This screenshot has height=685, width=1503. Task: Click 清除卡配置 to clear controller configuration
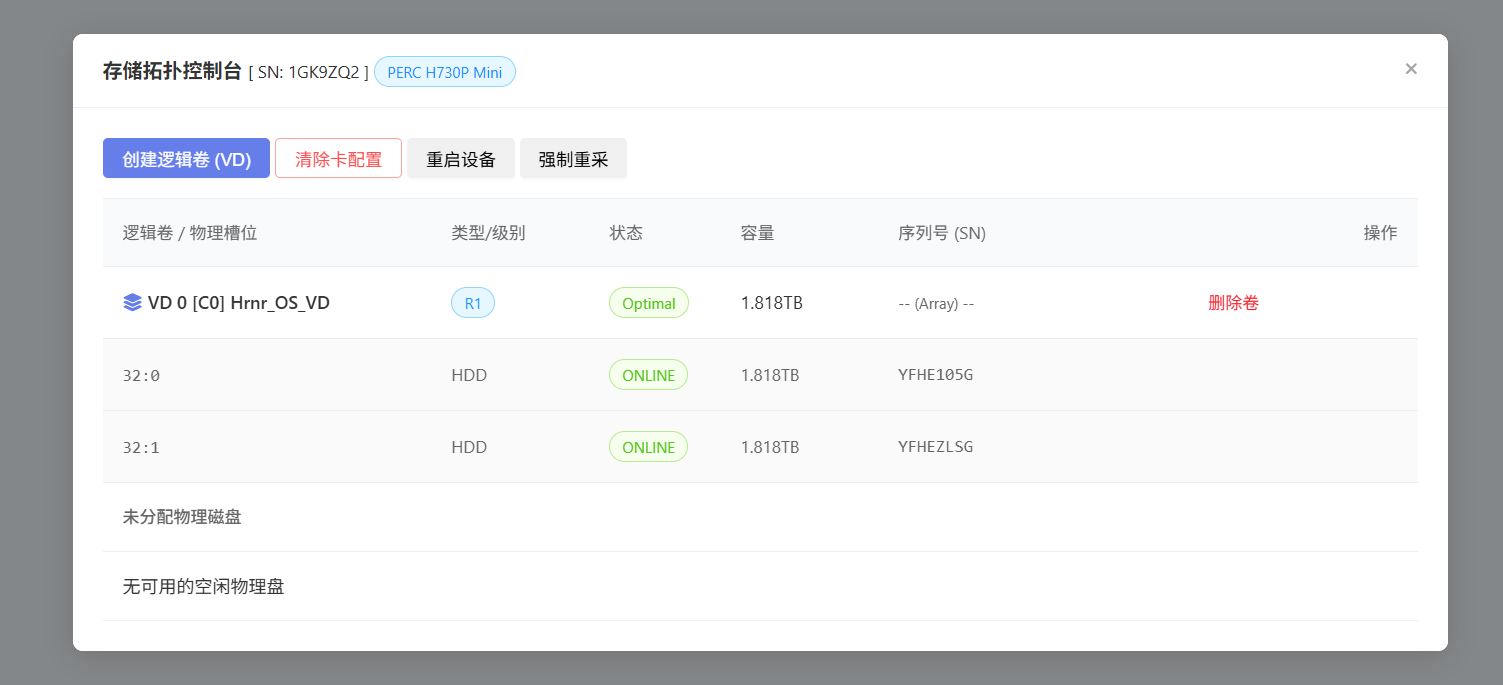pyautogui.click(x=338, y=157)
